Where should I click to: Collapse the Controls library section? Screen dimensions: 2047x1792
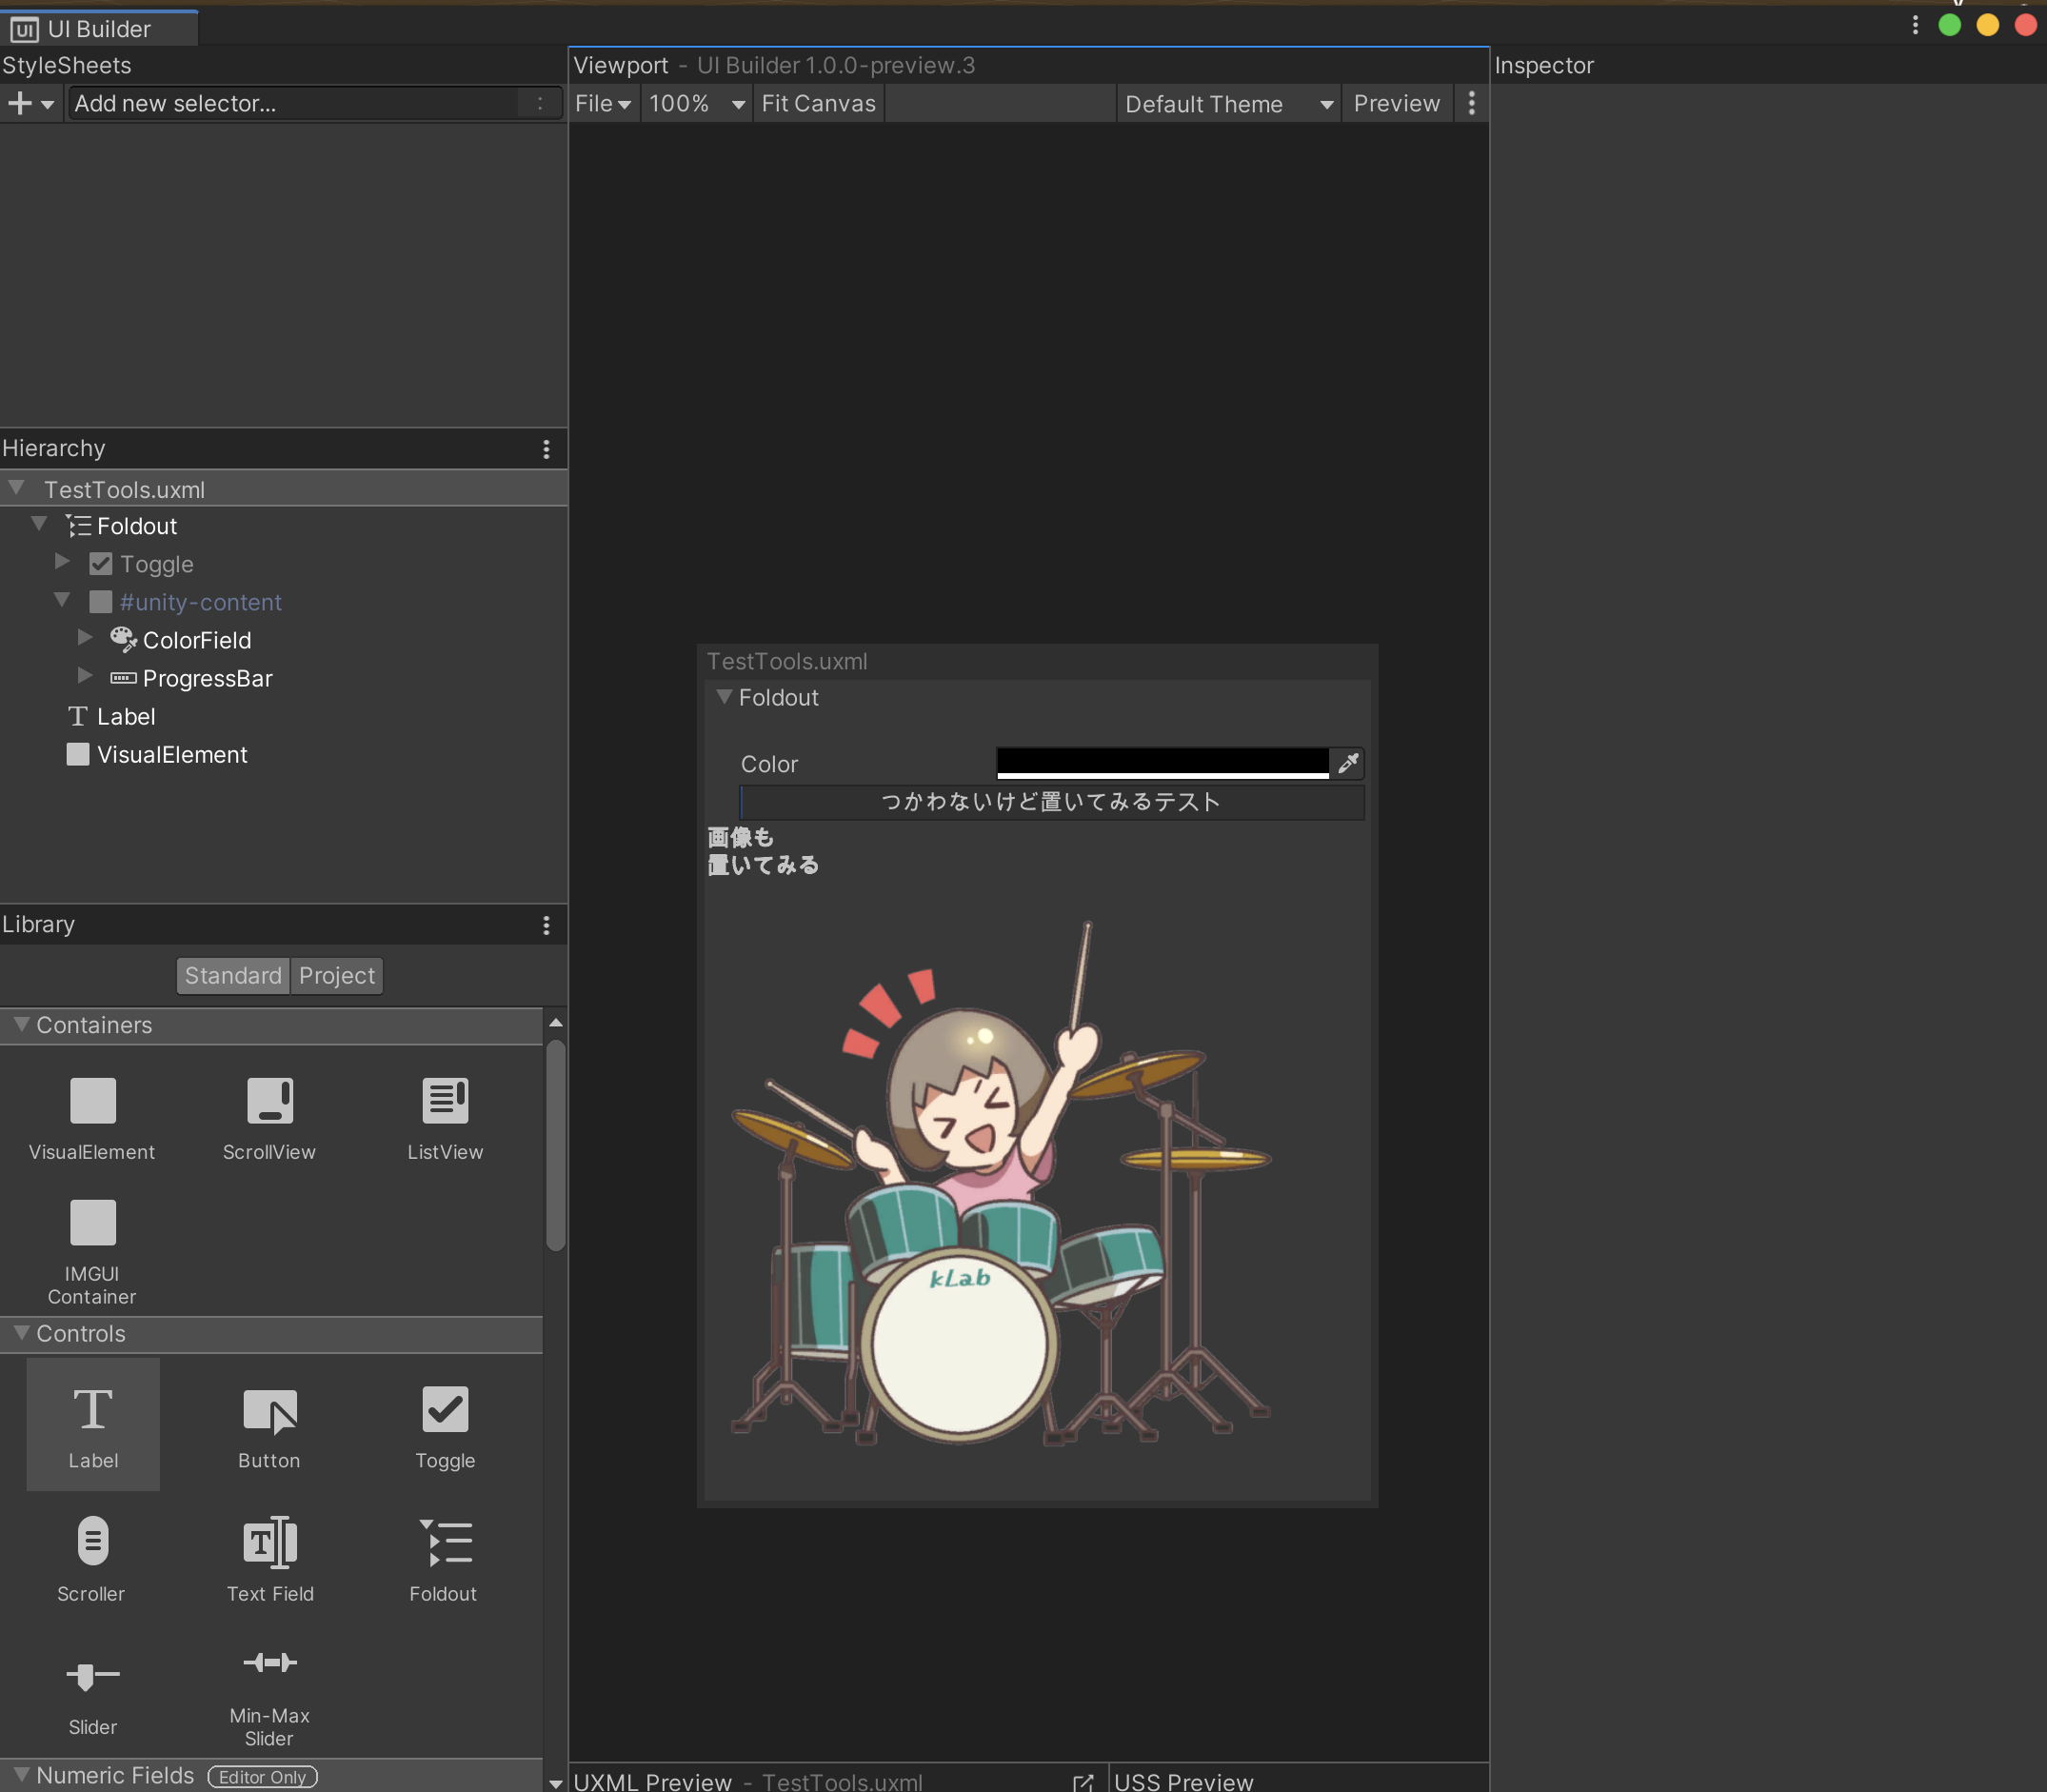[x=21, y=1333]
